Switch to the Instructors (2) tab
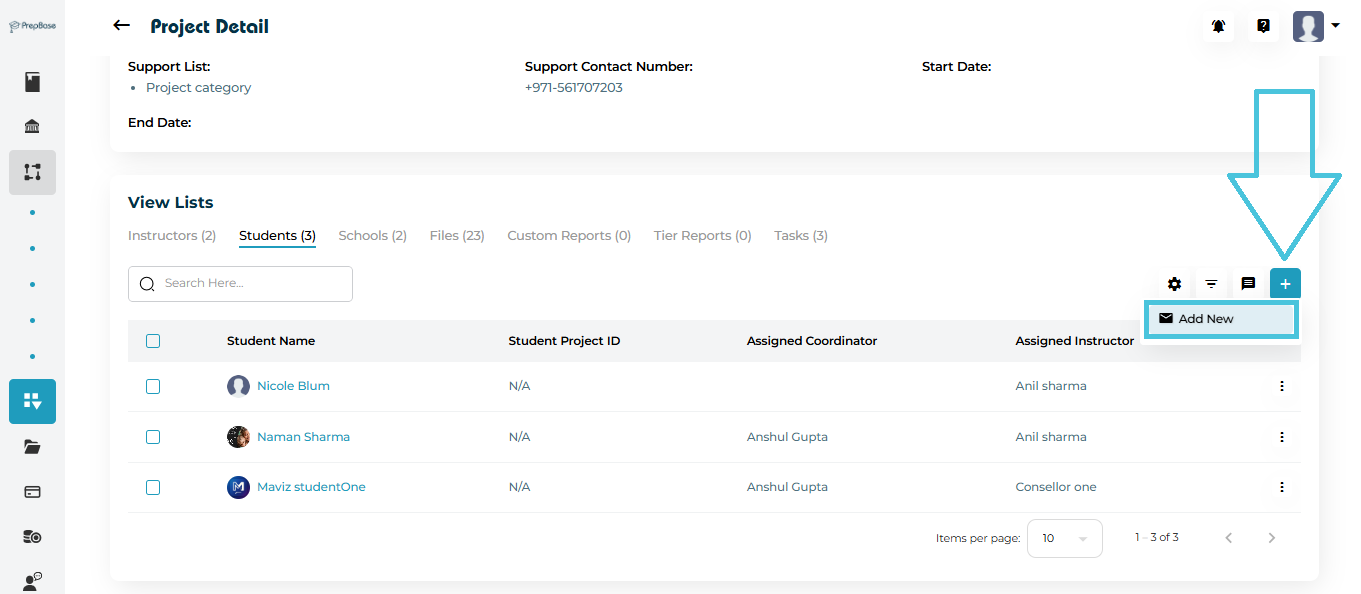 [x=172, y=236]
